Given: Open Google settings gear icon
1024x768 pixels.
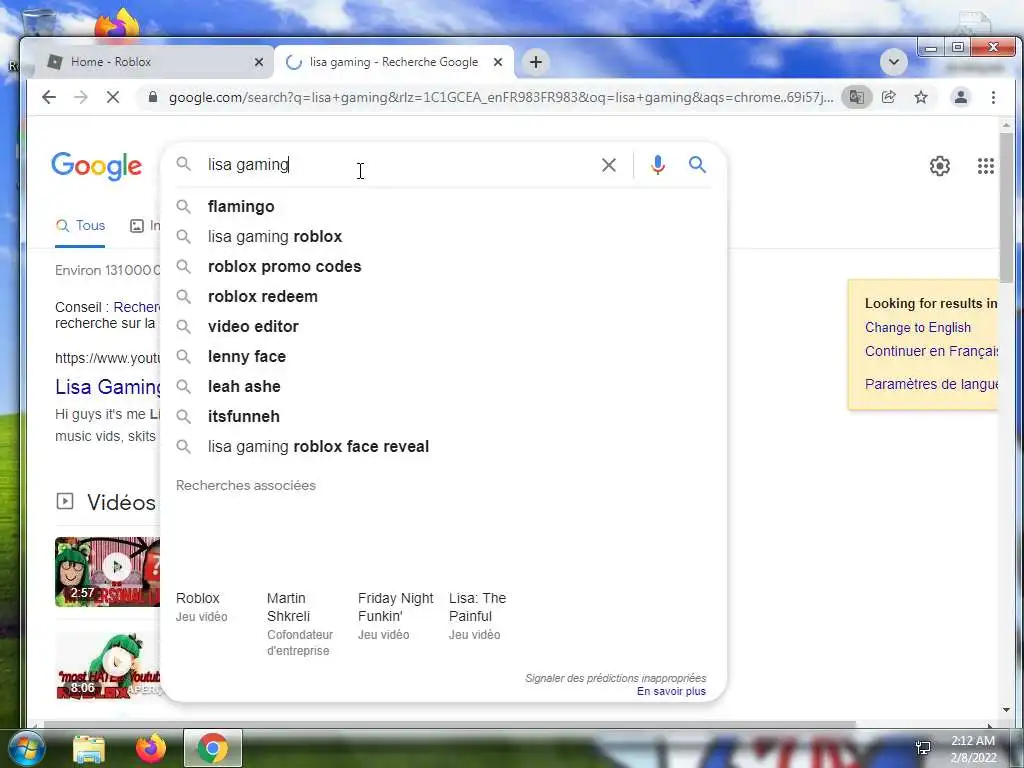Looking at the screenshot, I should pyautogui.click(x=940, y=166).
